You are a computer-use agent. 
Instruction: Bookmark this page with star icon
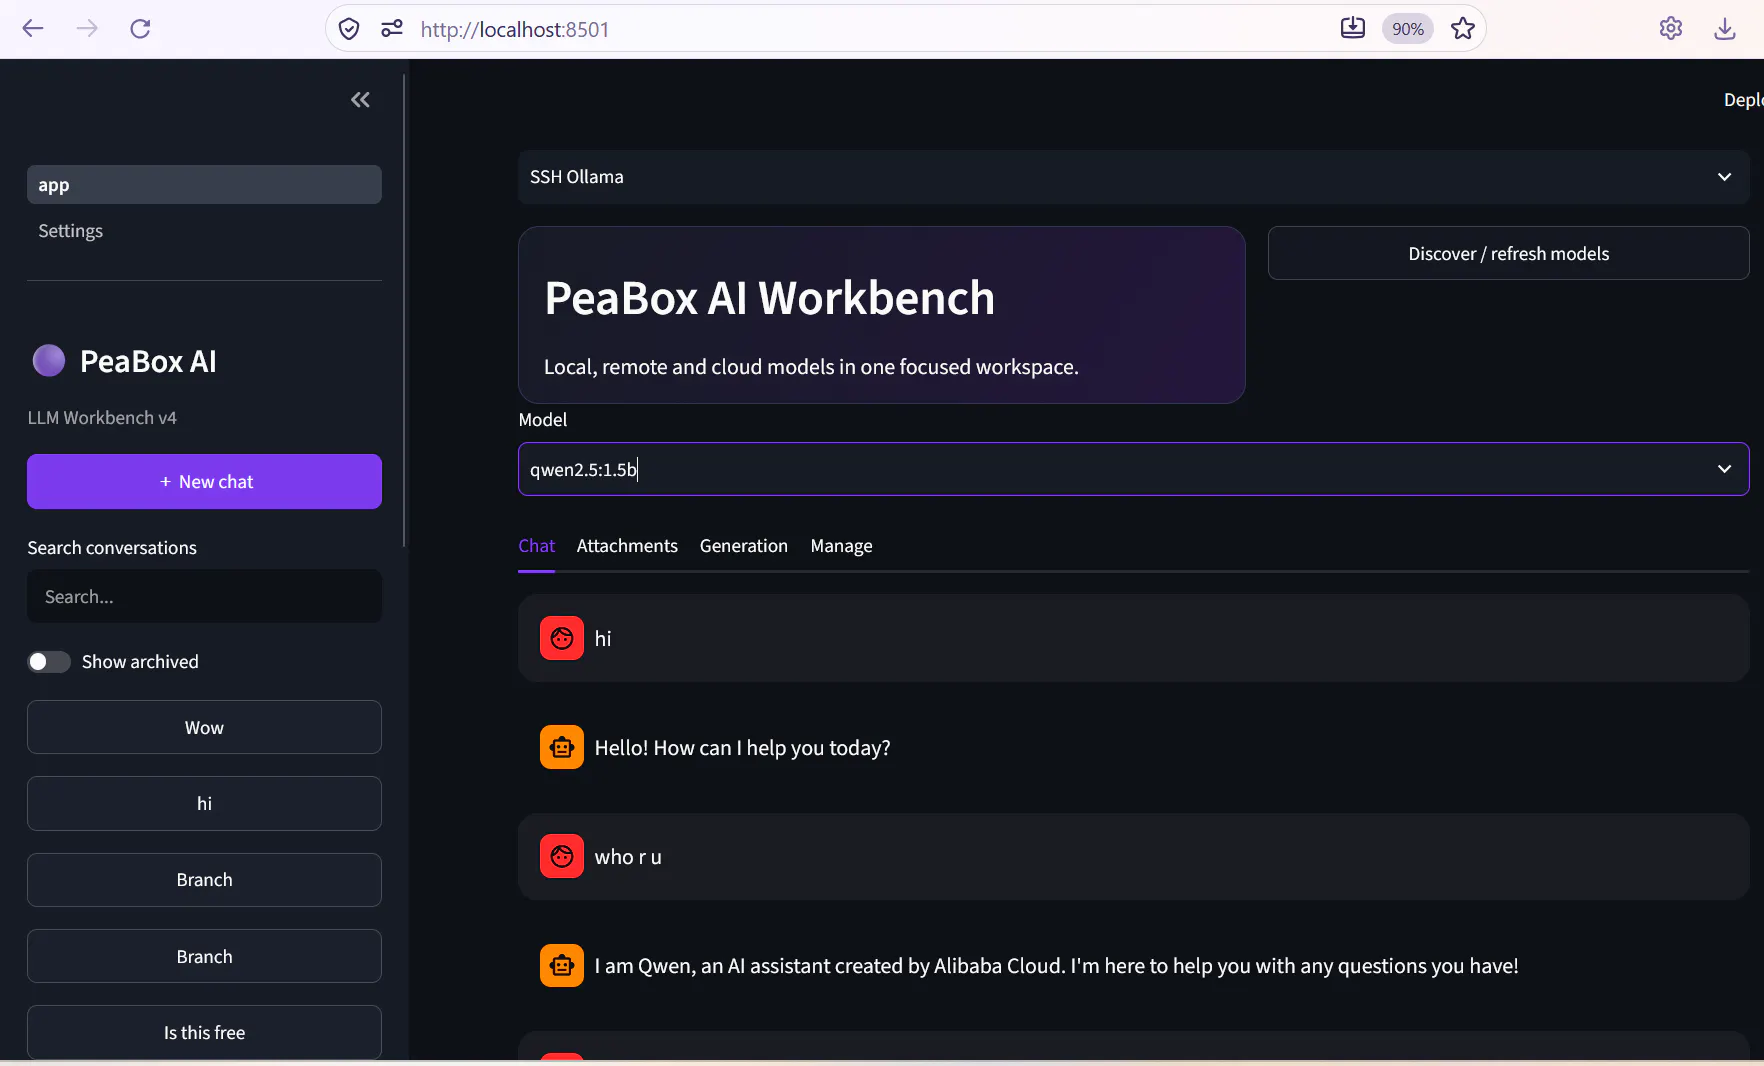[x=1463, y=28]
